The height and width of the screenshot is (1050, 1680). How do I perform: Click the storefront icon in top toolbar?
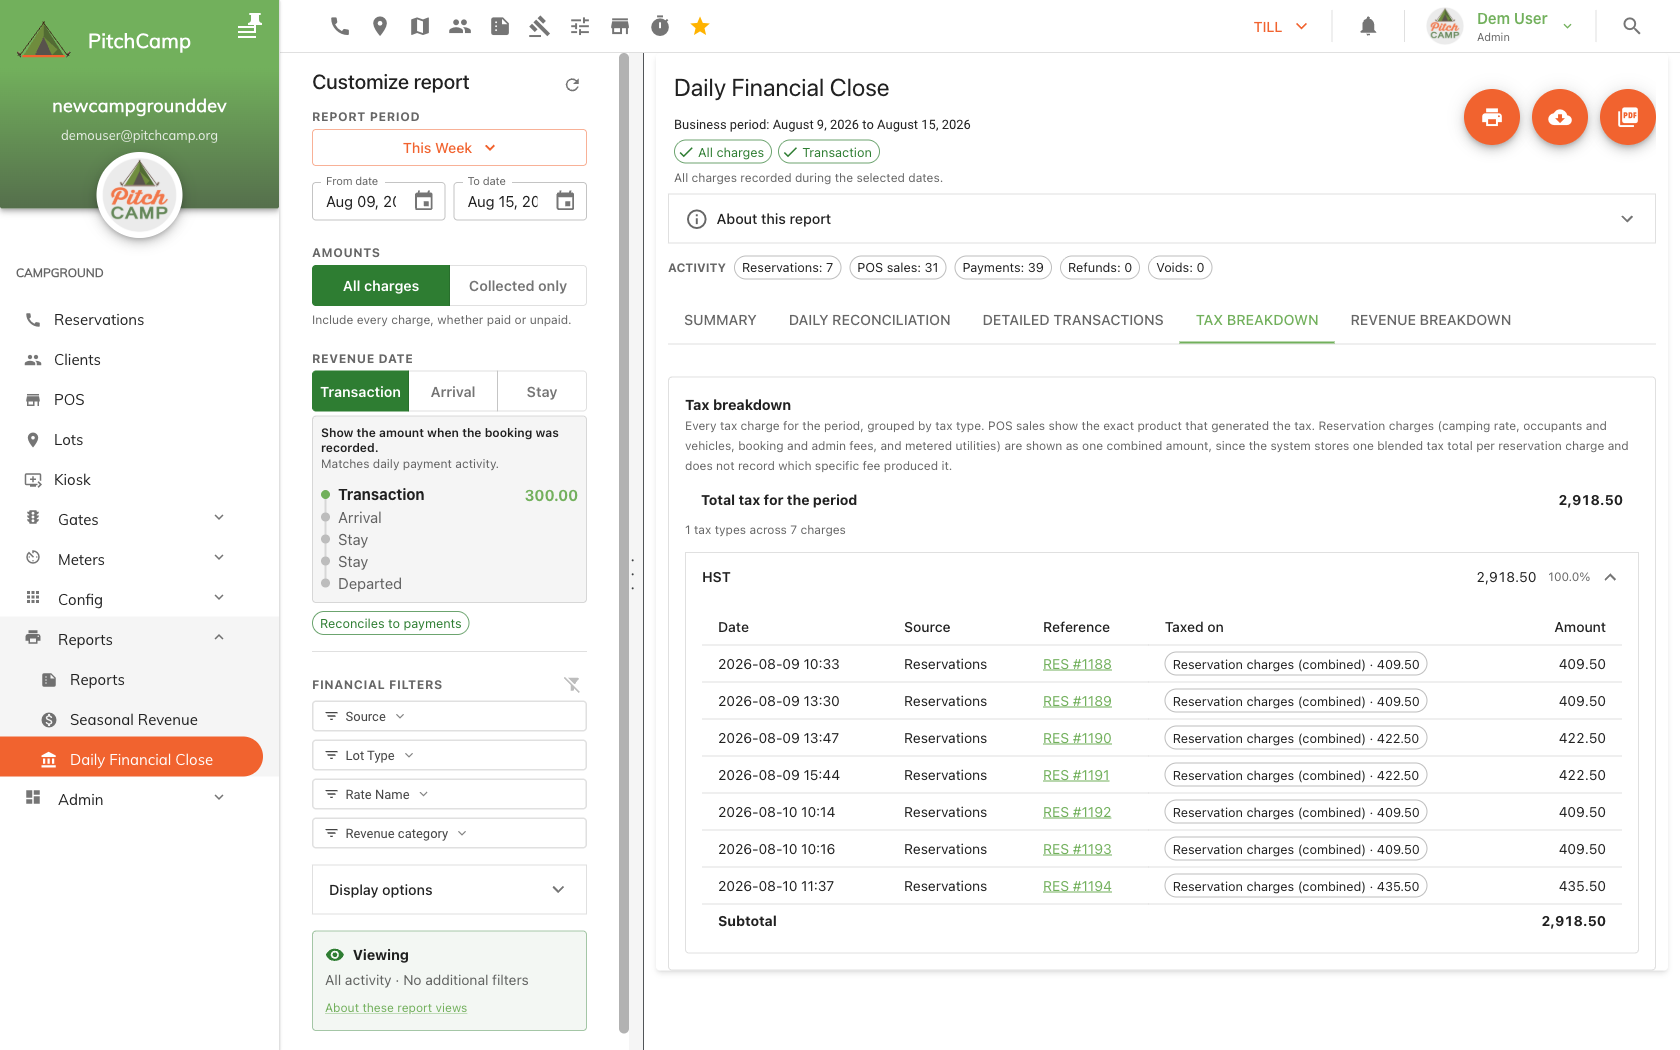[620, 27]
